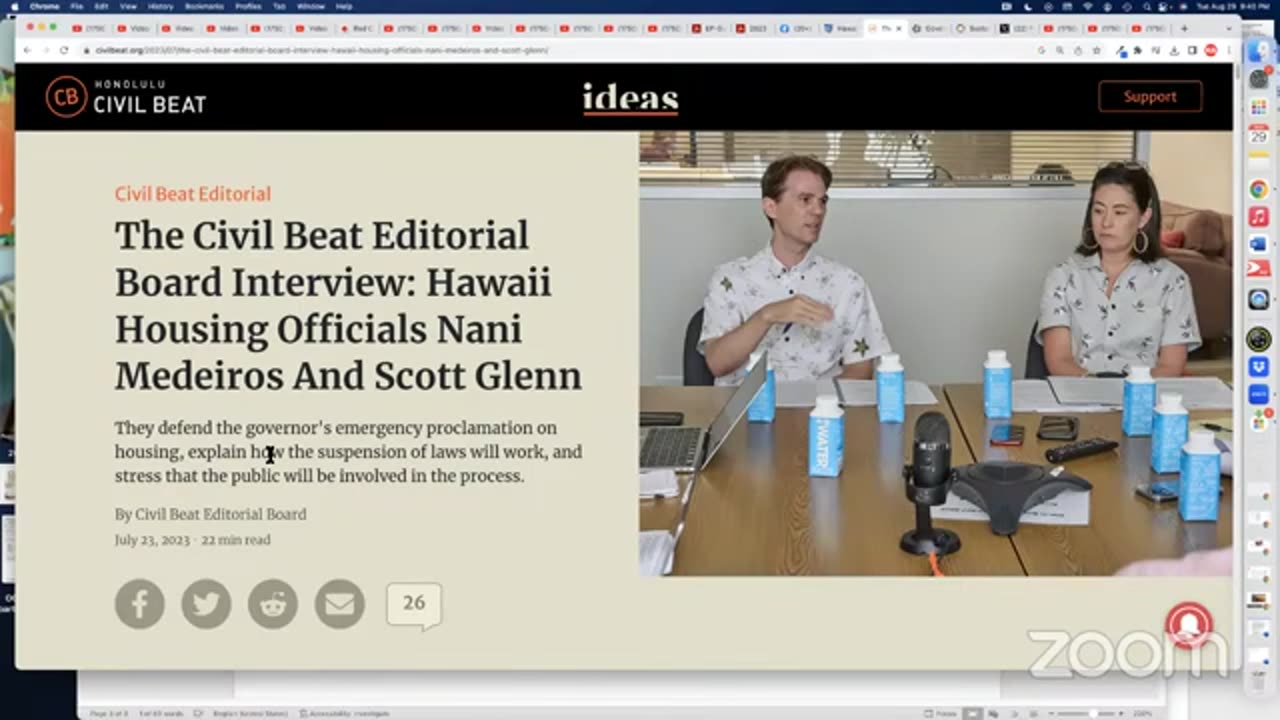Close the active Civil Beat tab

tap(898, 28)
